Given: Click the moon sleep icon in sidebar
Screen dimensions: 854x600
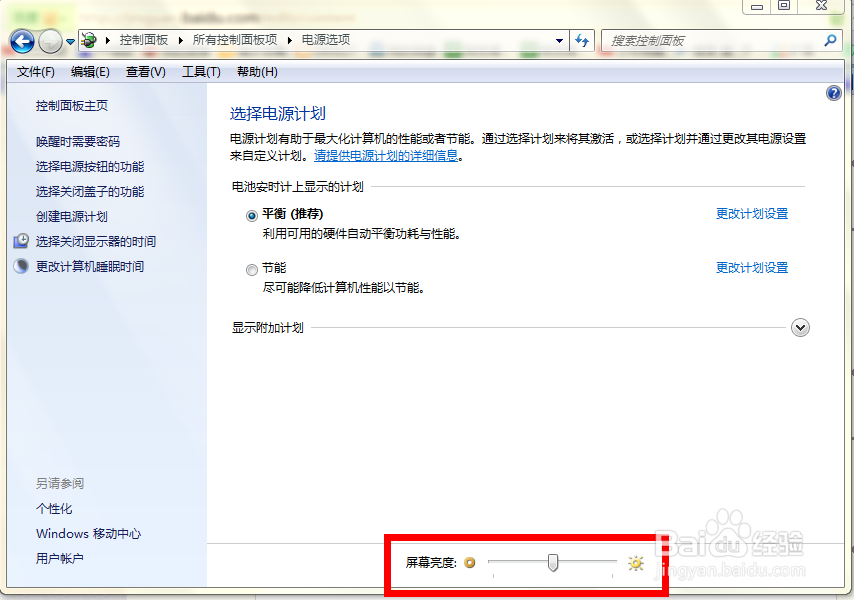Looking at the screenshot, I should (x=21, y=266).
